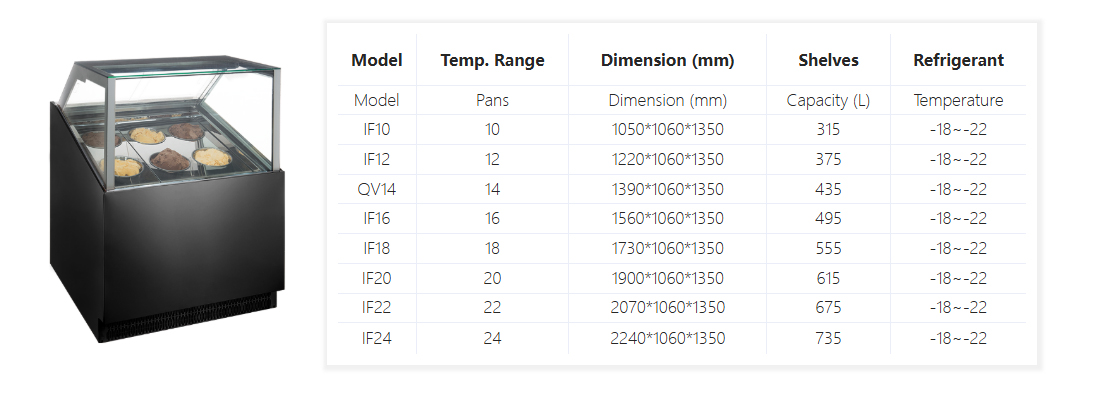Select the Pans subheader cell

pyautogui.click(x=492, y=100)
